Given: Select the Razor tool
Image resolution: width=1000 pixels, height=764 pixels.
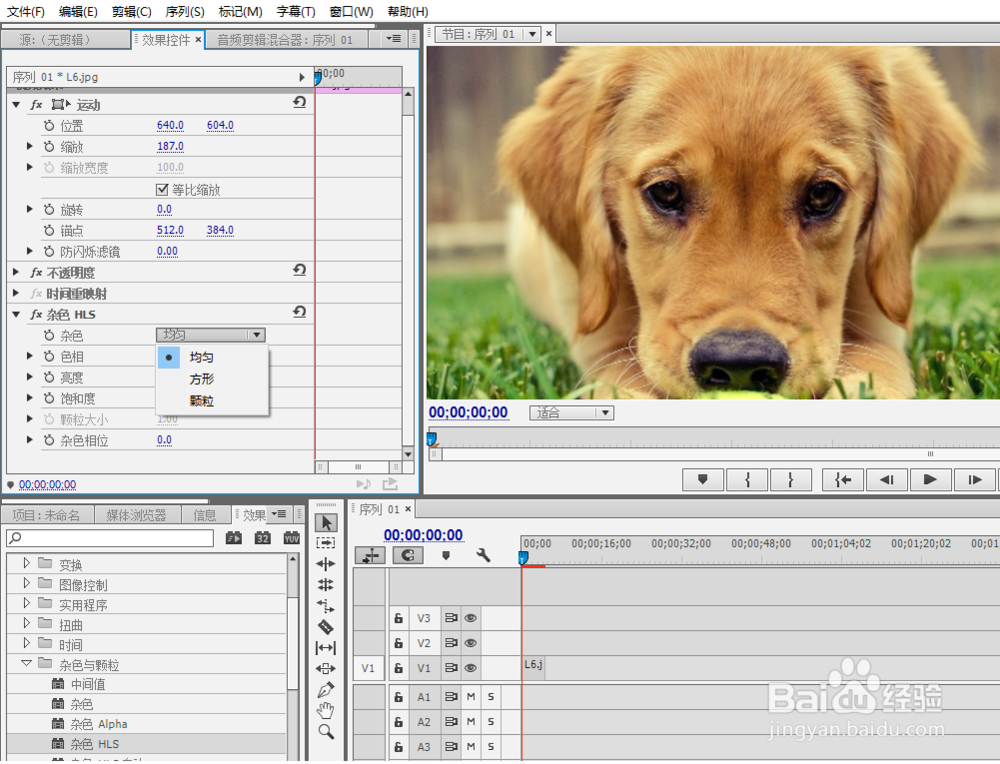Looking at the screenshot, I should pyautogui.click(x=326, y=627).
